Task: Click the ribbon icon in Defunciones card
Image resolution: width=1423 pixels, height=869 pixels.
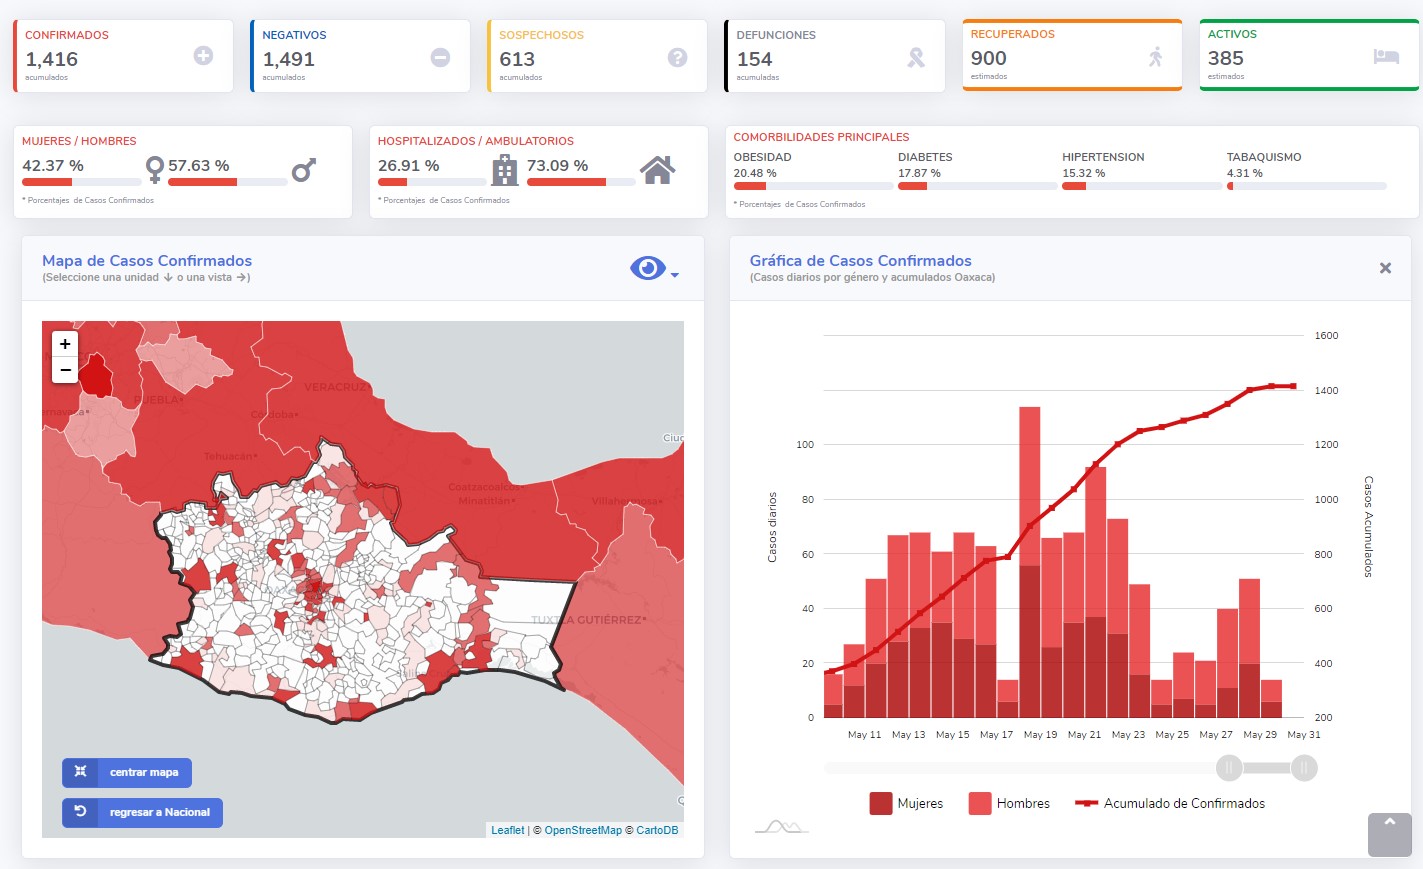Action: tap(915, 57)
